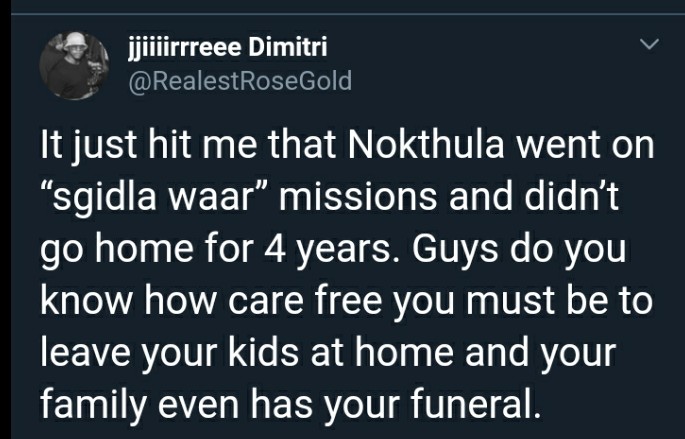This screenshot has height=439, width=685.
Task: Click the word "didn't" in the tweet
Action: click(571, 197)
